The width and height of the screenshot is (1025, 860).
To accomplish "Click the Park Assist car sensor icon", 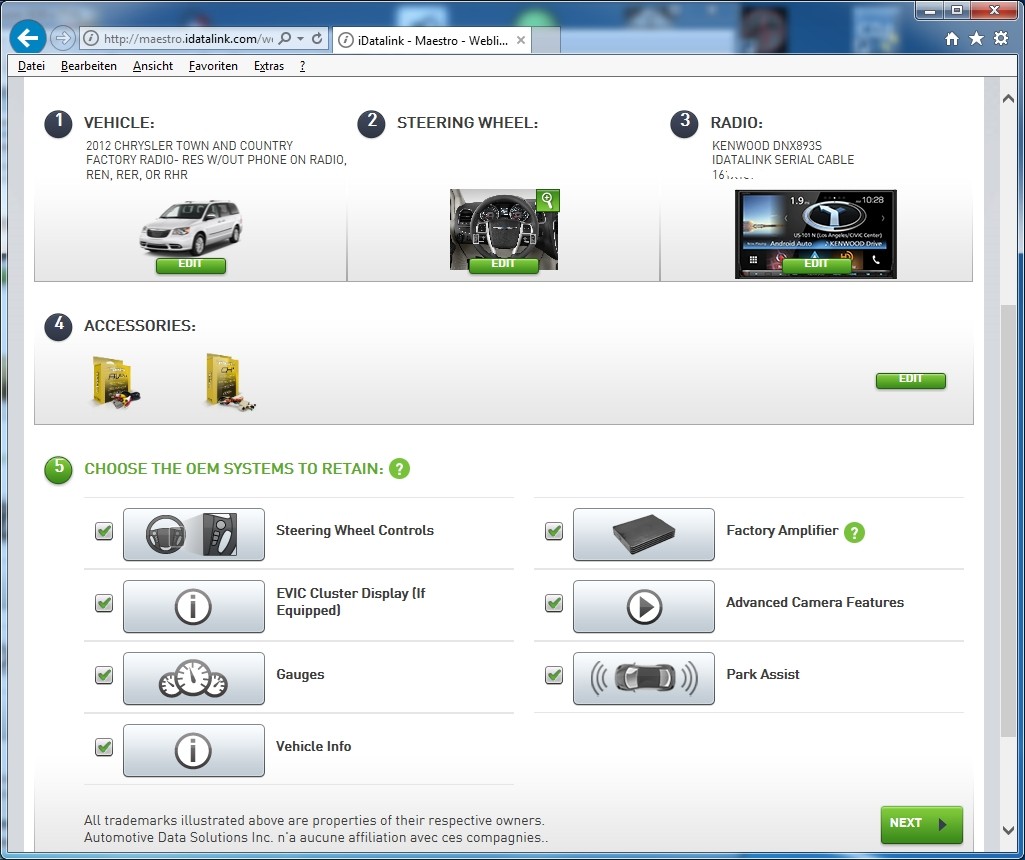I will coord(644,678).
